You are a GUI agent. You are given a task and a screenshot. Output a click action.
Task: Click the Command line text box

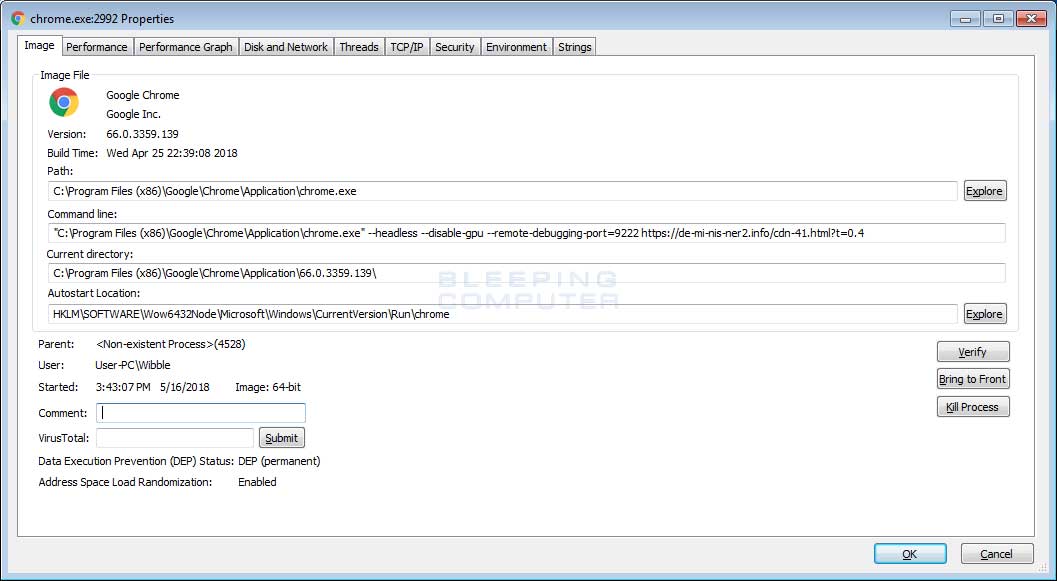[526, 233]
